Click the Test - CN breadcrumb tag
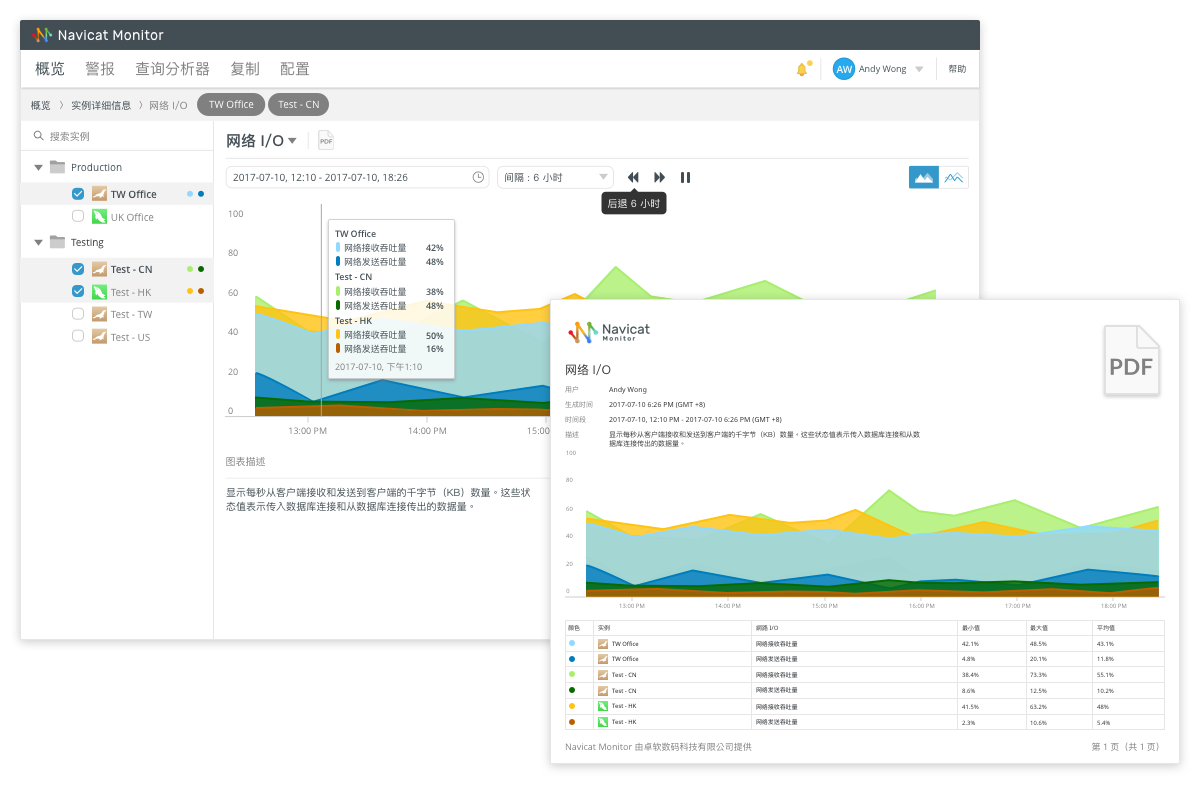The height and width of the screenshot is (790, 1200). coord(299,105)
